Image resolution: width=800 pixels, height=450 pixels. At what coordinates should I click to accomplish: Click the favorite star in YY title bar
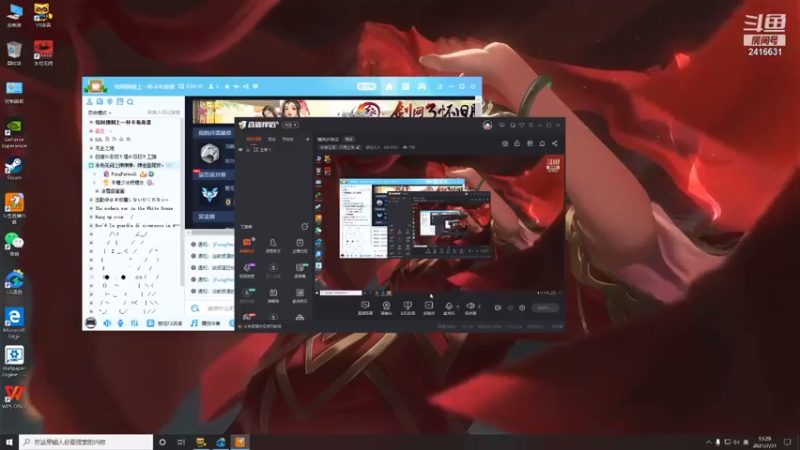227,87
